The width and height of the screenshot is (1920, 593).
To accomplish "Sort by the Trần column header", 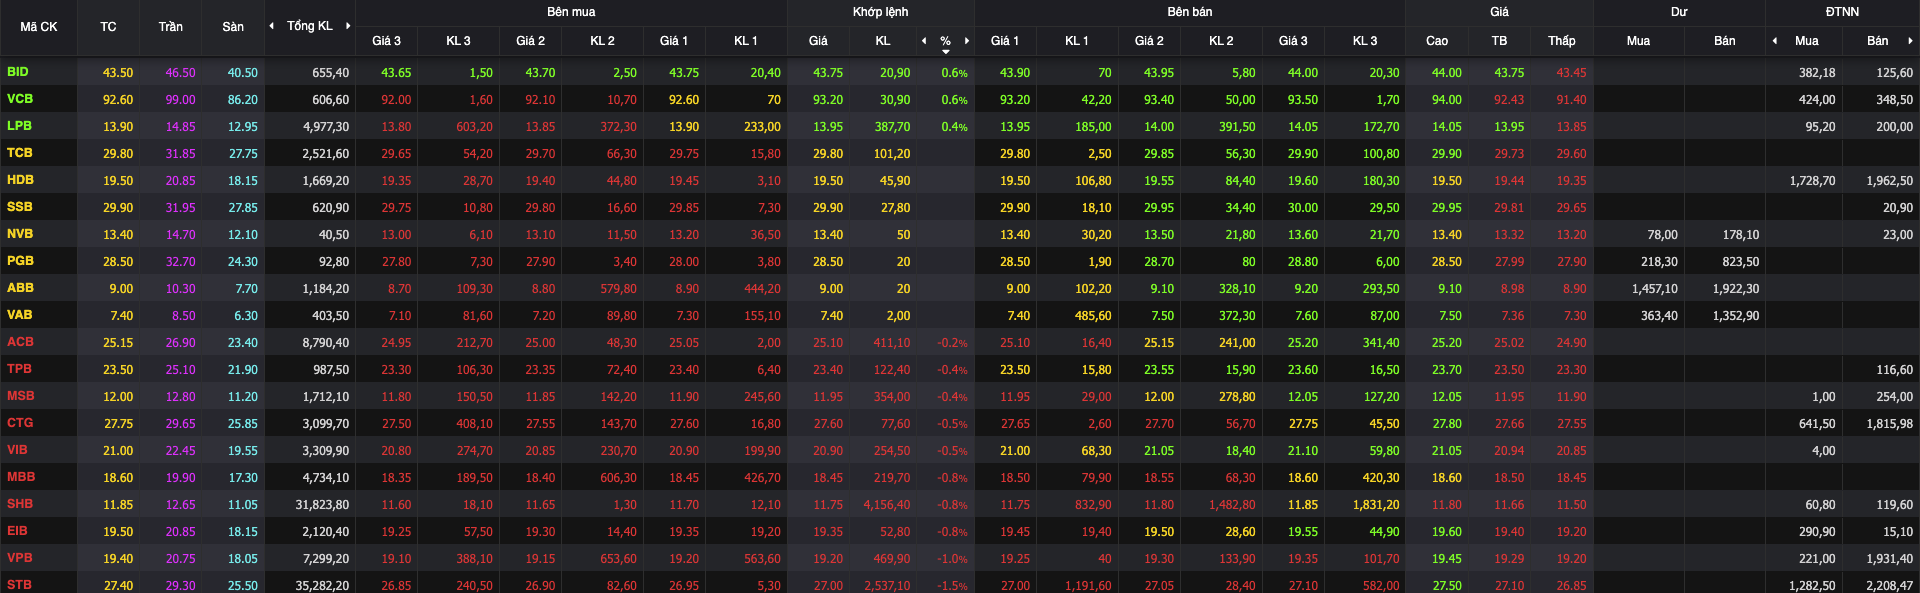I will pyautogui.click(x=171, y=27).
